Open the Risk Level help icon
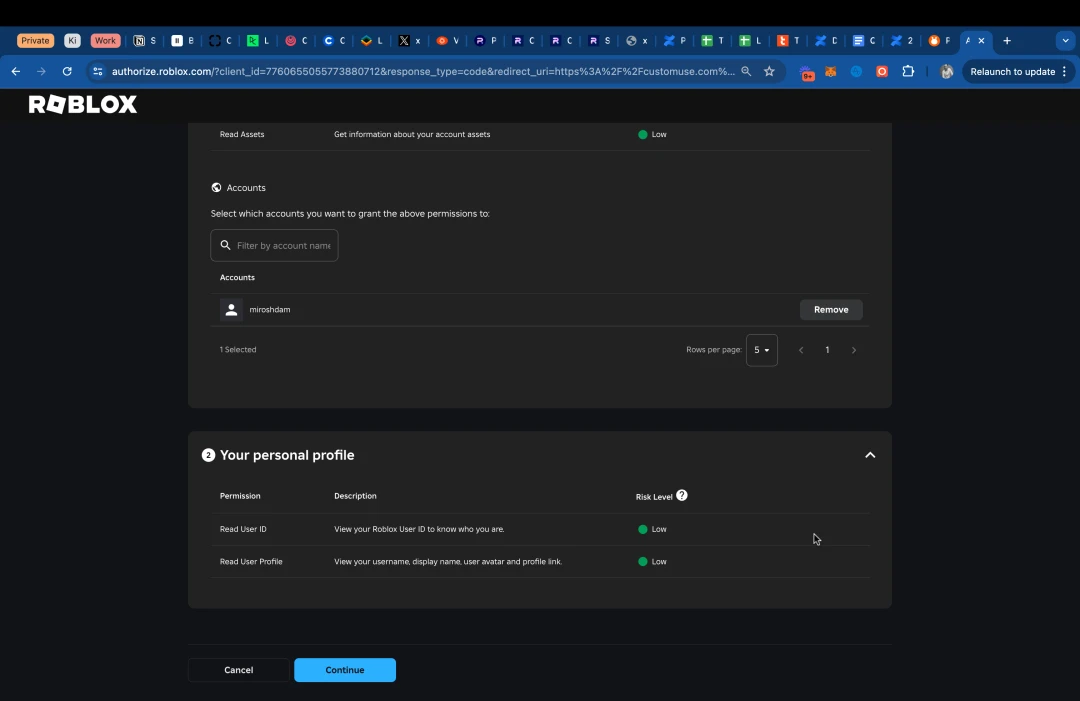 click(x=682, y=496)
